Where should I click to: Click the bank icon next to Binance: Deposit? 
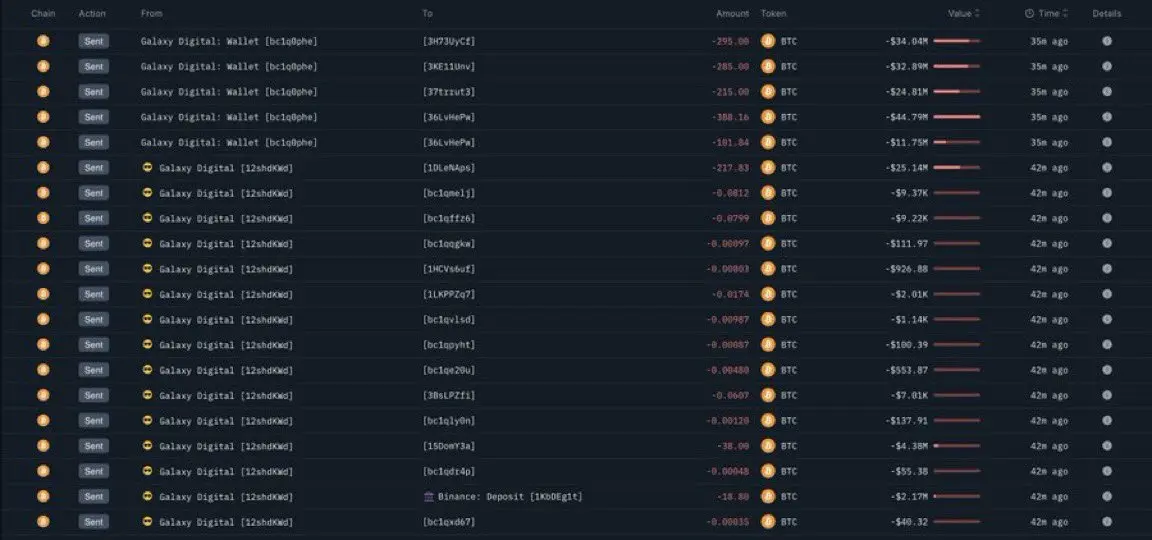point(428,497)
